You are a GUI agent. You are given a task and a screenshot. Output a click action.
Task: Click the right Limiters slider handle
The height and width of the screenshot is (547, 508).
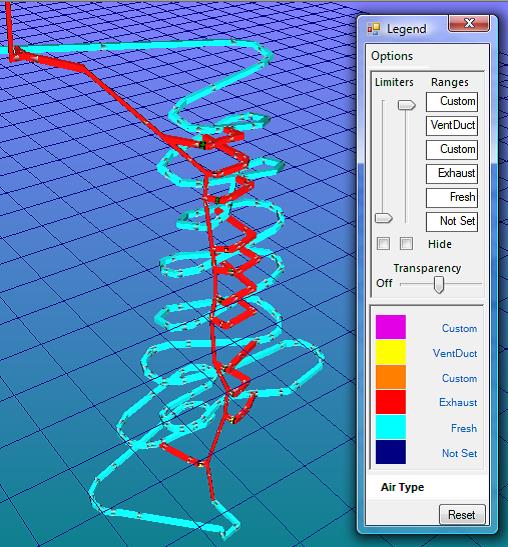coord(406,105)
